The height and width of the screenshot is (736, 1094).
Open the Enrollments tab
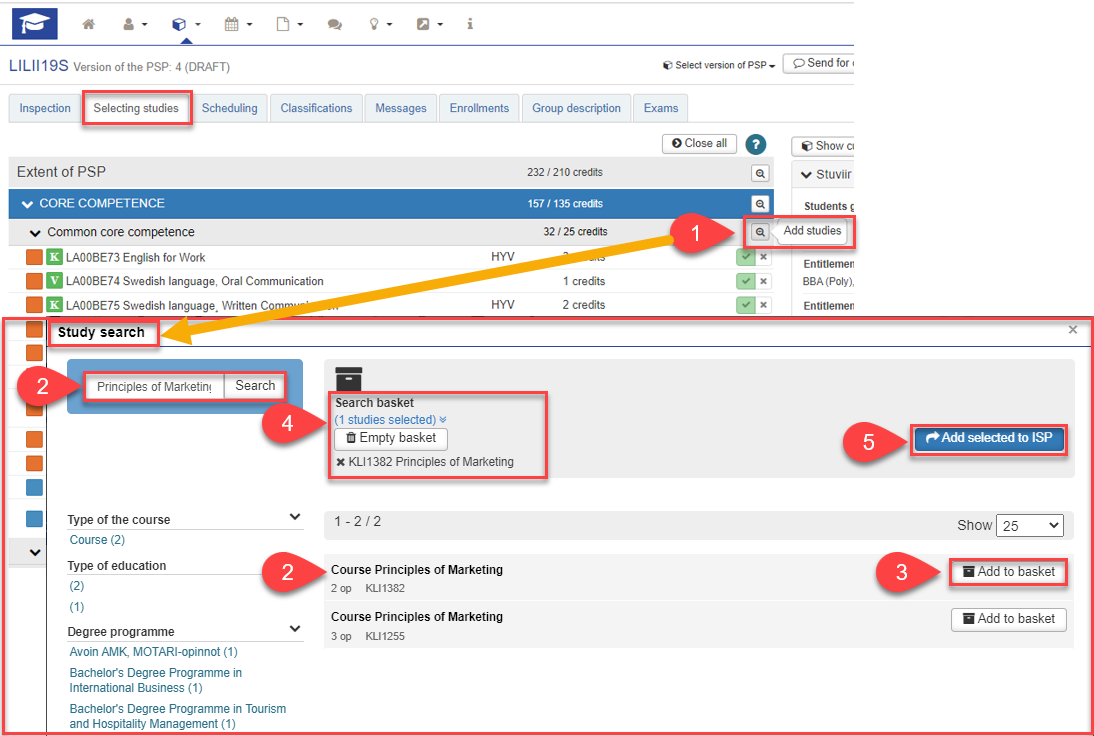click(479, 108)
